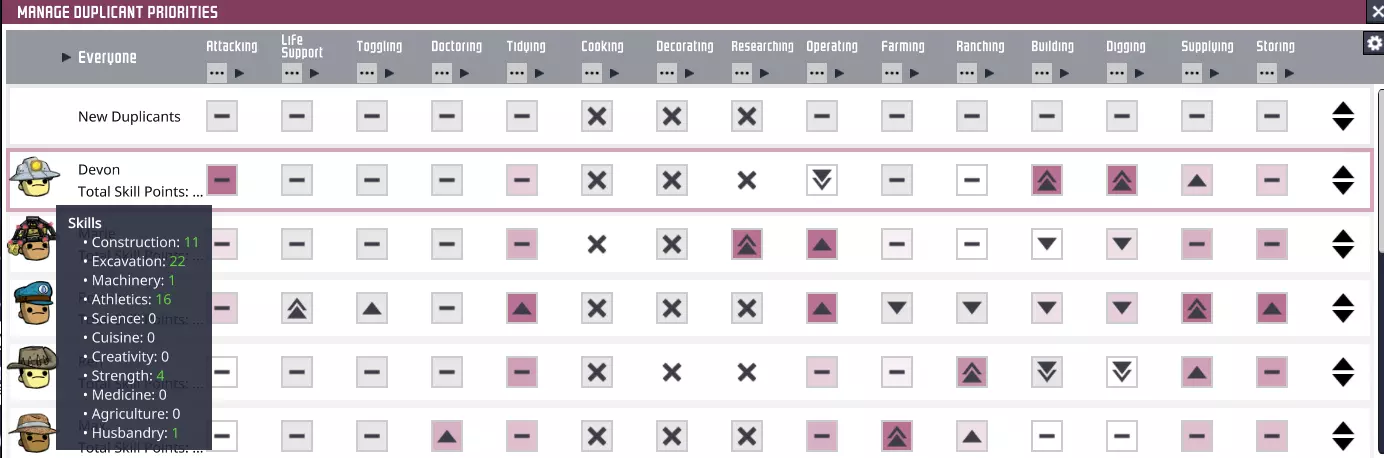Change Devon's Building priority icon
Viewport: 1384px width, 458px height.
(1046, 180)
